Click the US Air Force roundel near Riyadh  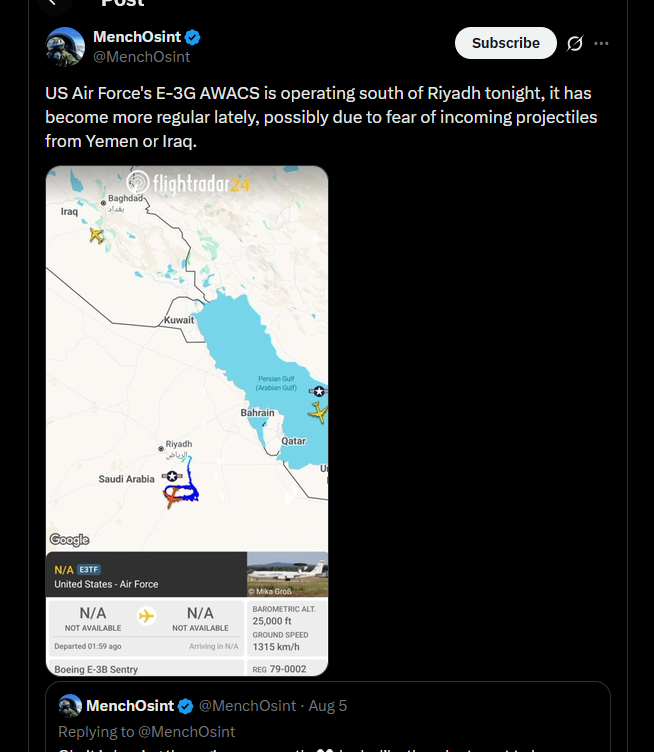pos(172,476)
